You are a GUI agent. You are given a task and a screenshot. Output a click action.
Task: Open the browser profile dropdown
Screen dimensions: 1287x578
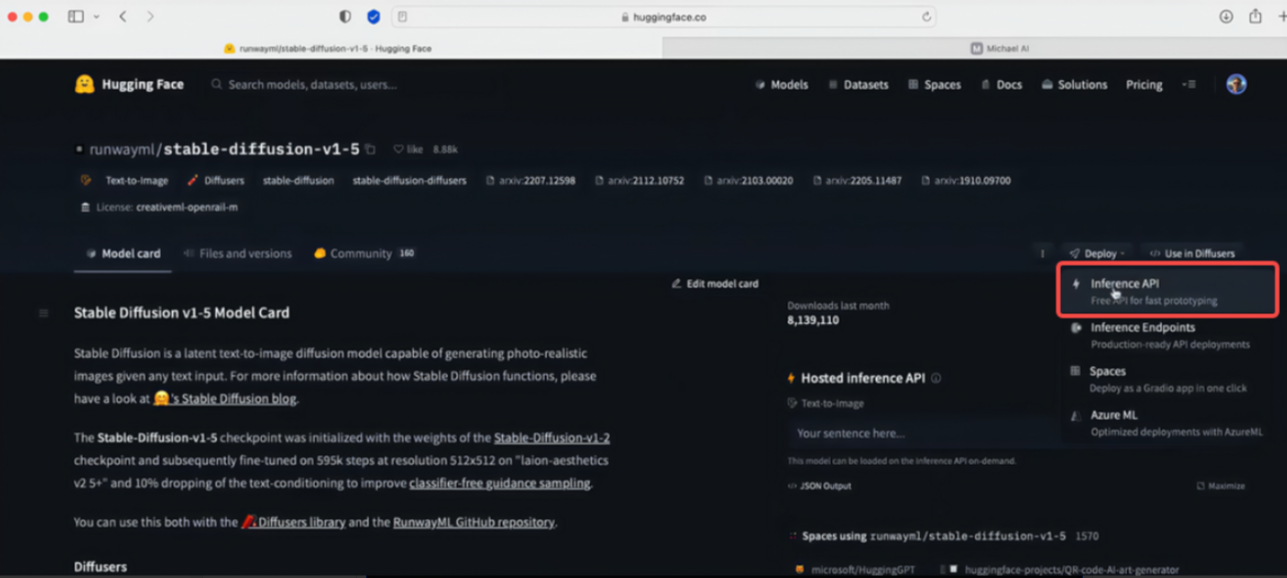pyautogui.click(x=1236, y=84)
